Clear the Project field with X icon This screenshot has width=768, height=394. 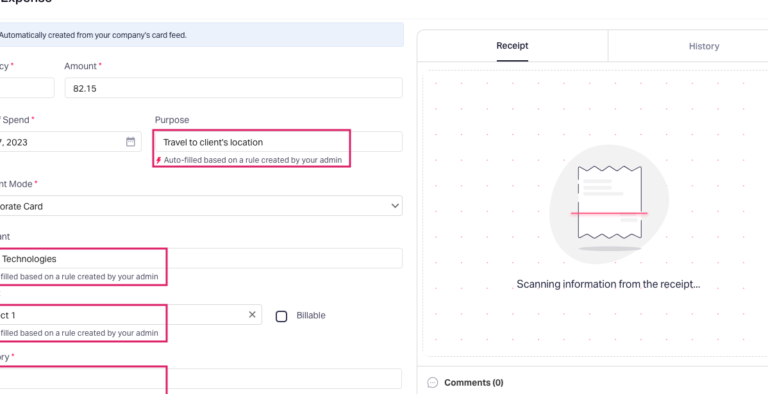(x=252, y=315)
